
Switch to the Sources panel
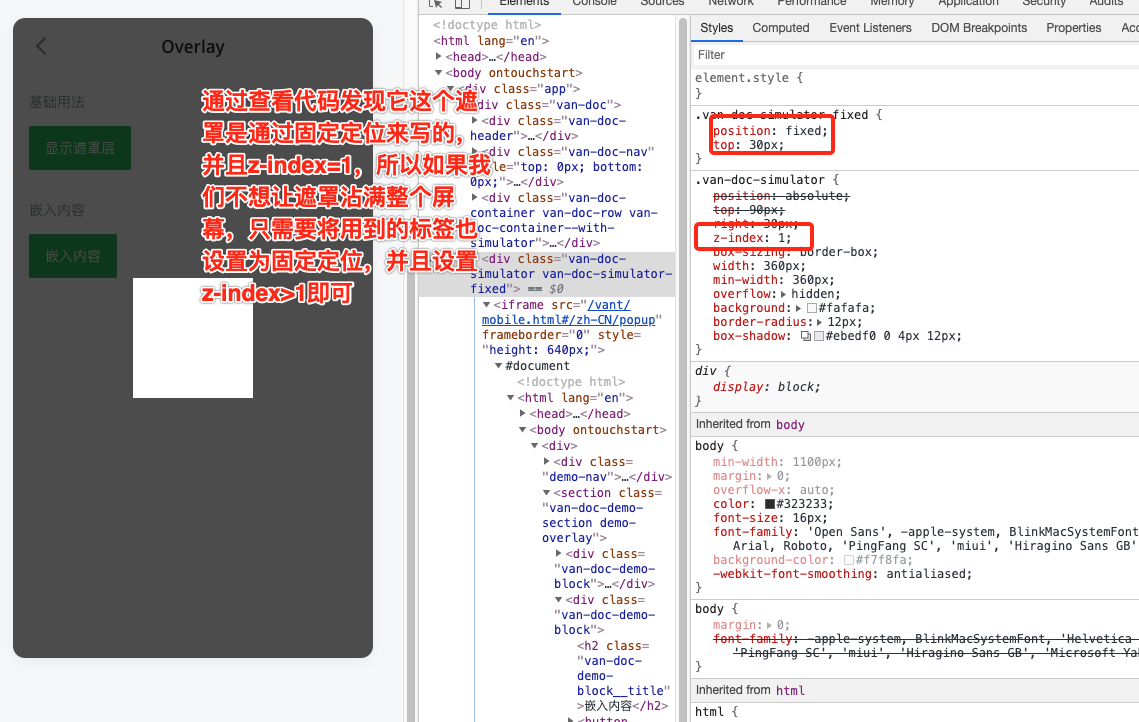(x=662, y=3)
